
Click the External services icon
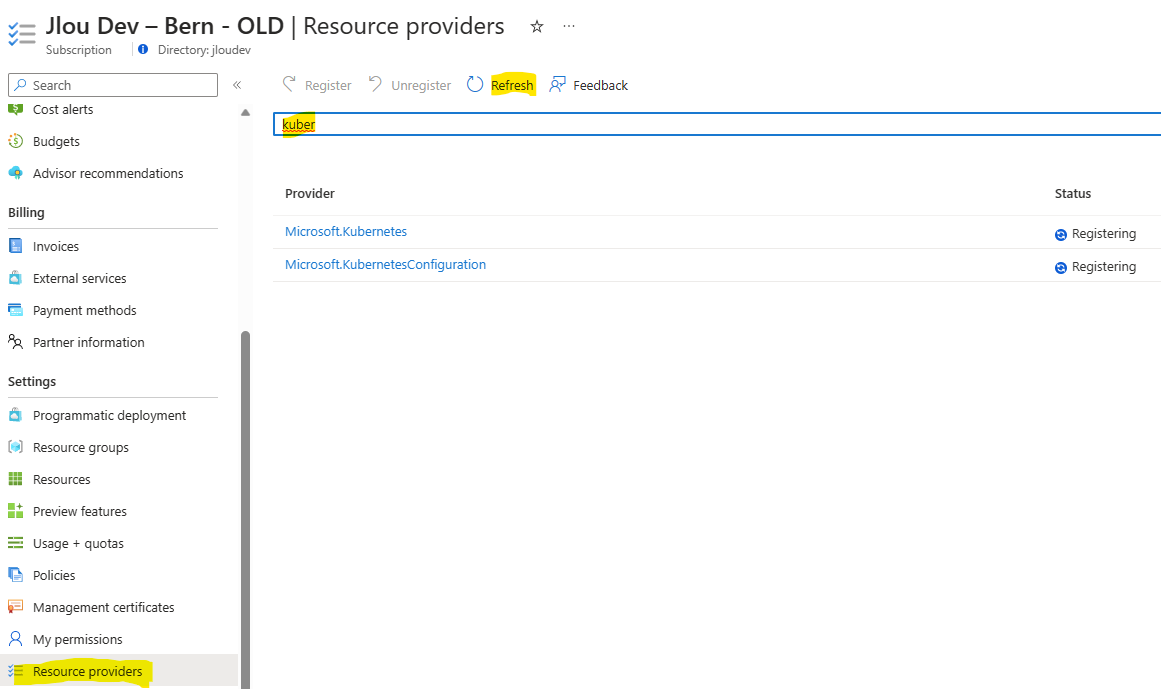16,278
